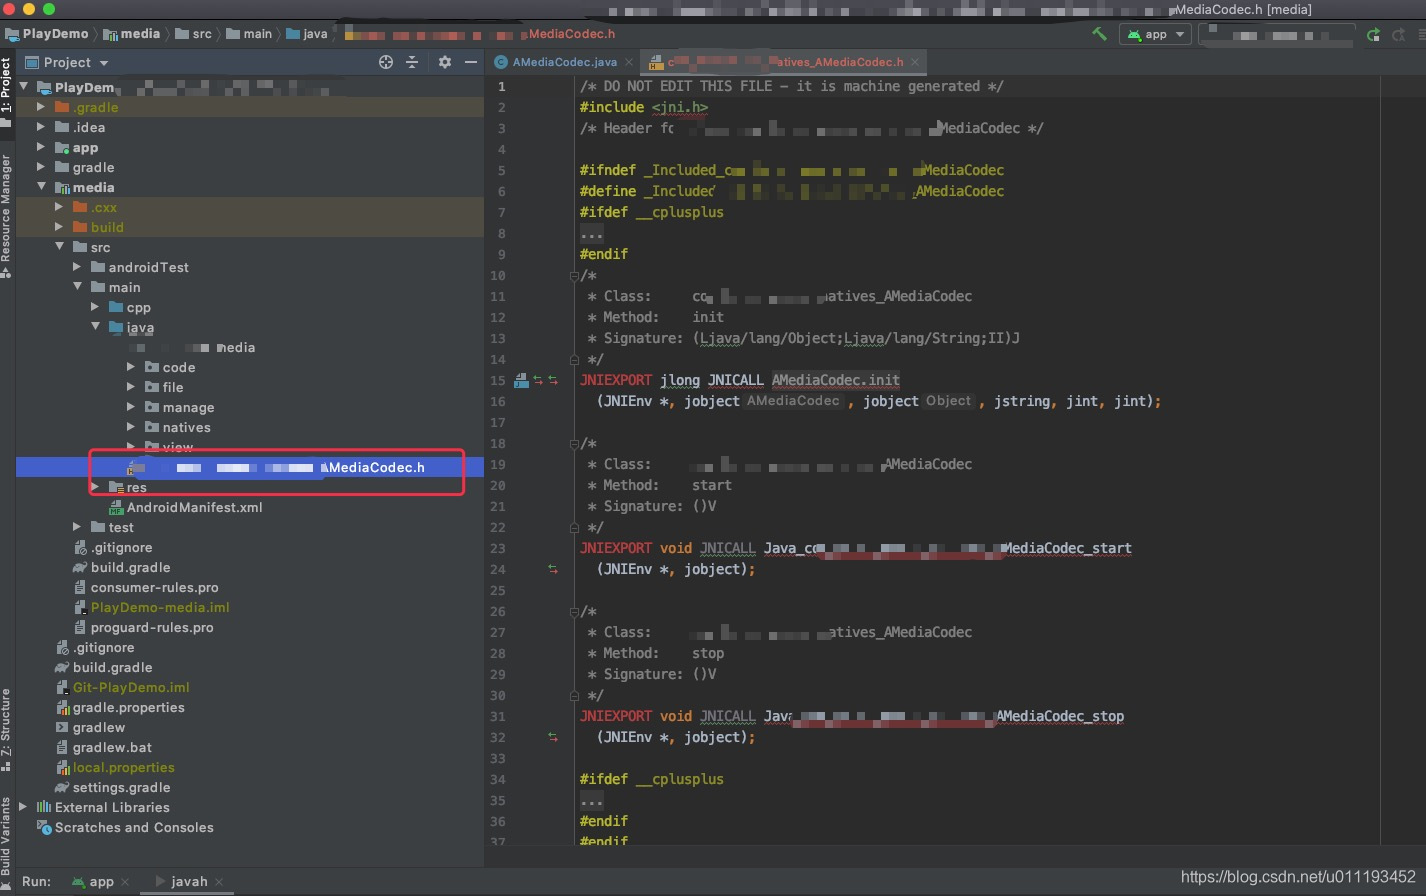
Task: Click the gutter navigation arrow on line 24
Action: (x=552, y=568)
